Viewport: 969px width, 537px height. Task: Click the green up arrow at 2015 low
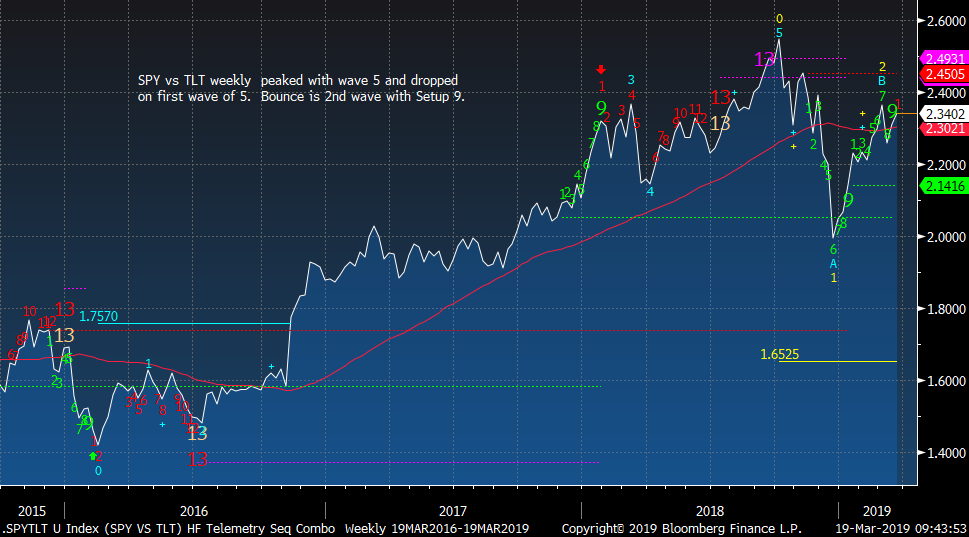click(x=93, y=456)
